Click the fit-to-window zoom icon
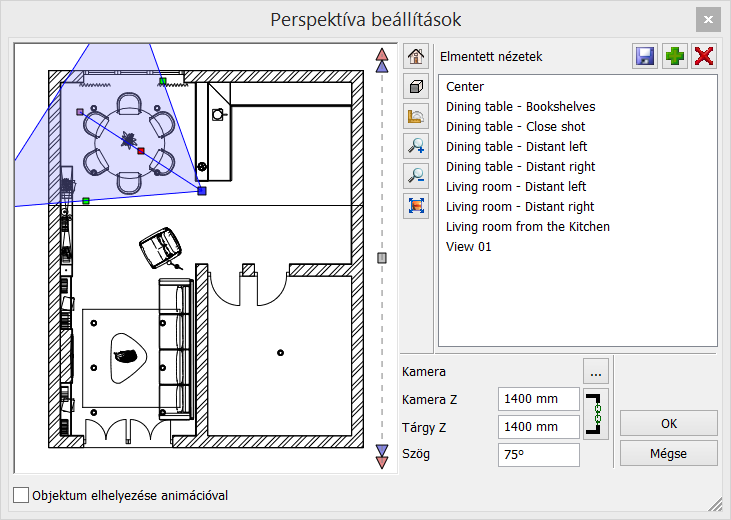The image size is (731, 520). (x=416, y=207)
